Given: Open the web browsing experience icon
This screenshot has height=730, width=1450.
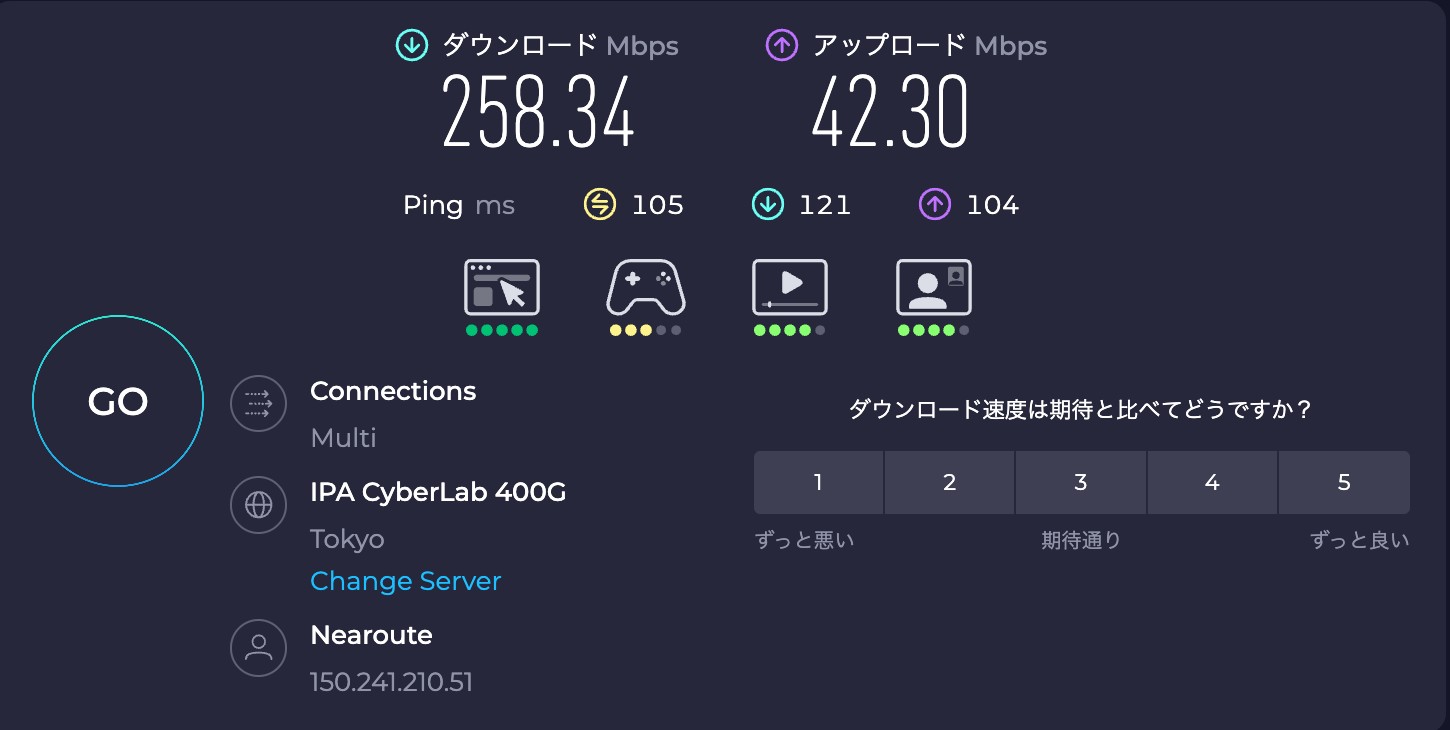Looking at the screenshot, I should 502,288.
